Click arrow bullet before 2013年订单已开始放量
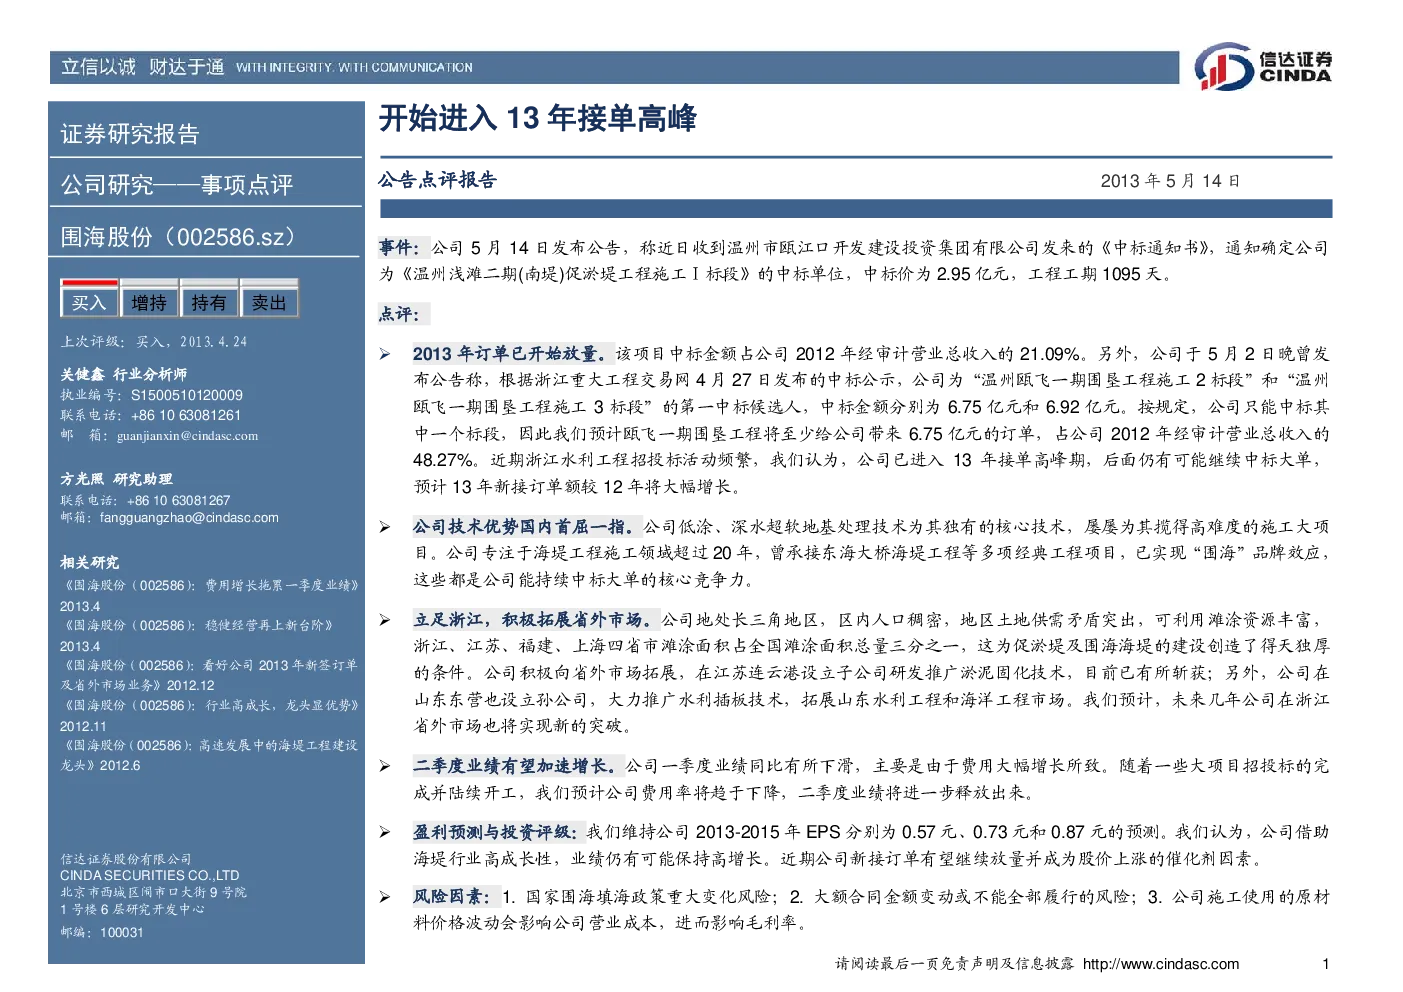The width and height of the screenshot is (1403, 992). pos(385,354)
